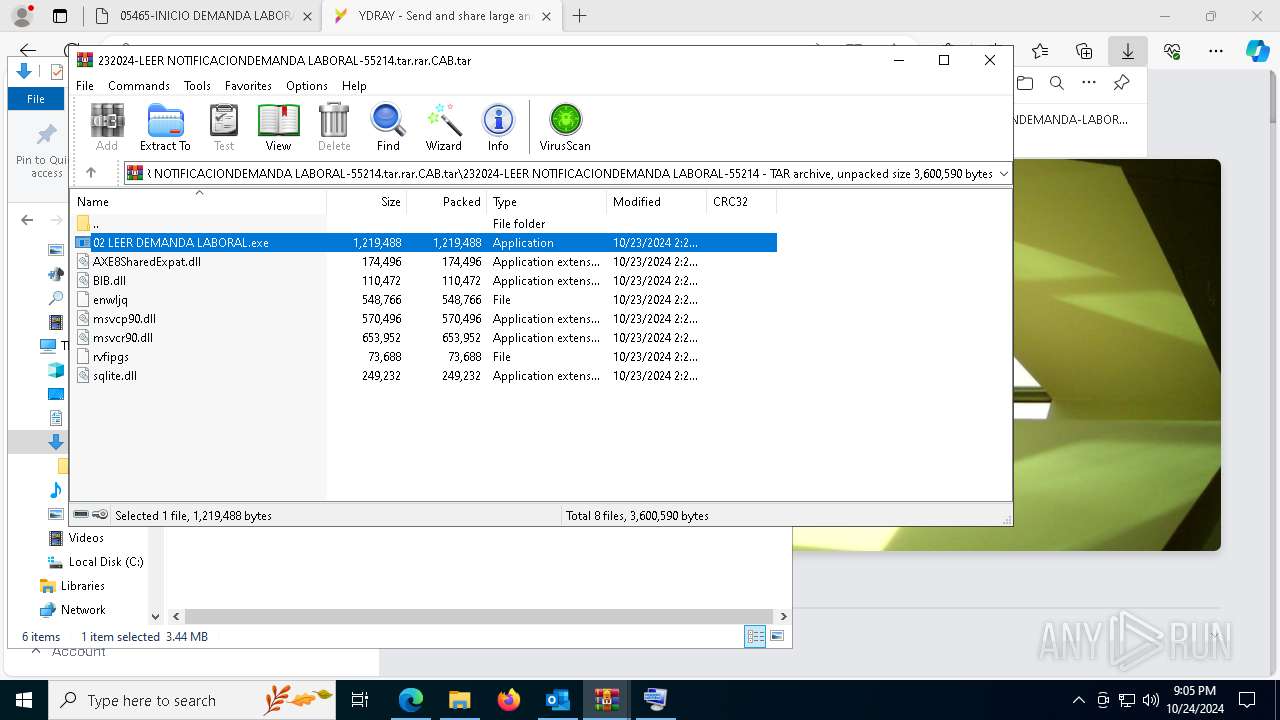Open the View toolbar icon in WinRAR
The height and width of the screenshot is (720, 1280).
[x=278, y=127]
